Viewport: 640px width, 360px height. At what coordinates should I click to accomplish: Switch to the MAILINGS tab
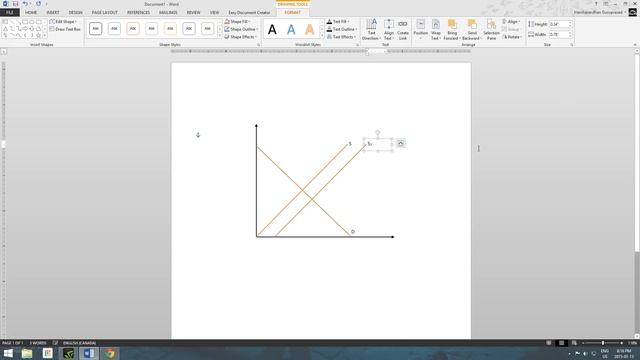[168, 12]
